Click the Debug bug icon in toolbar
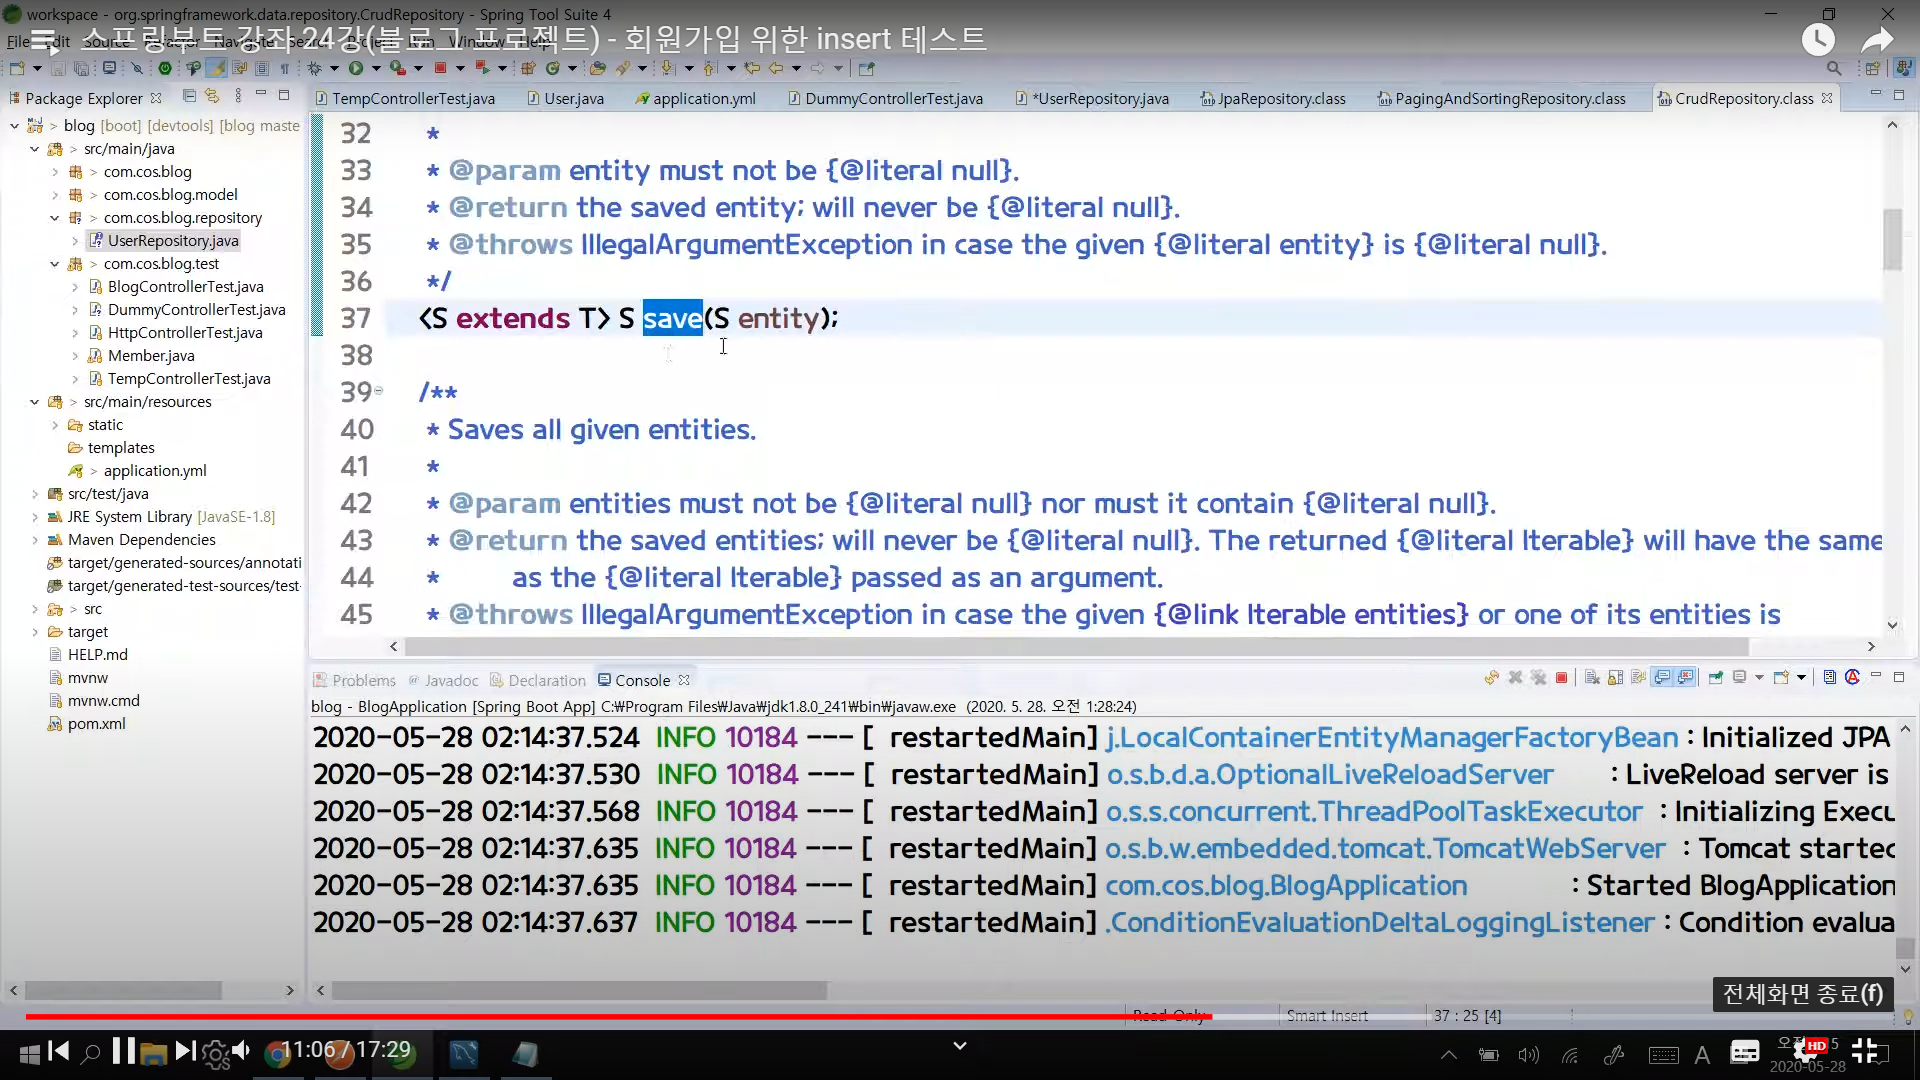This screenshot has height=1080, width=1920. tap(314, 68)
